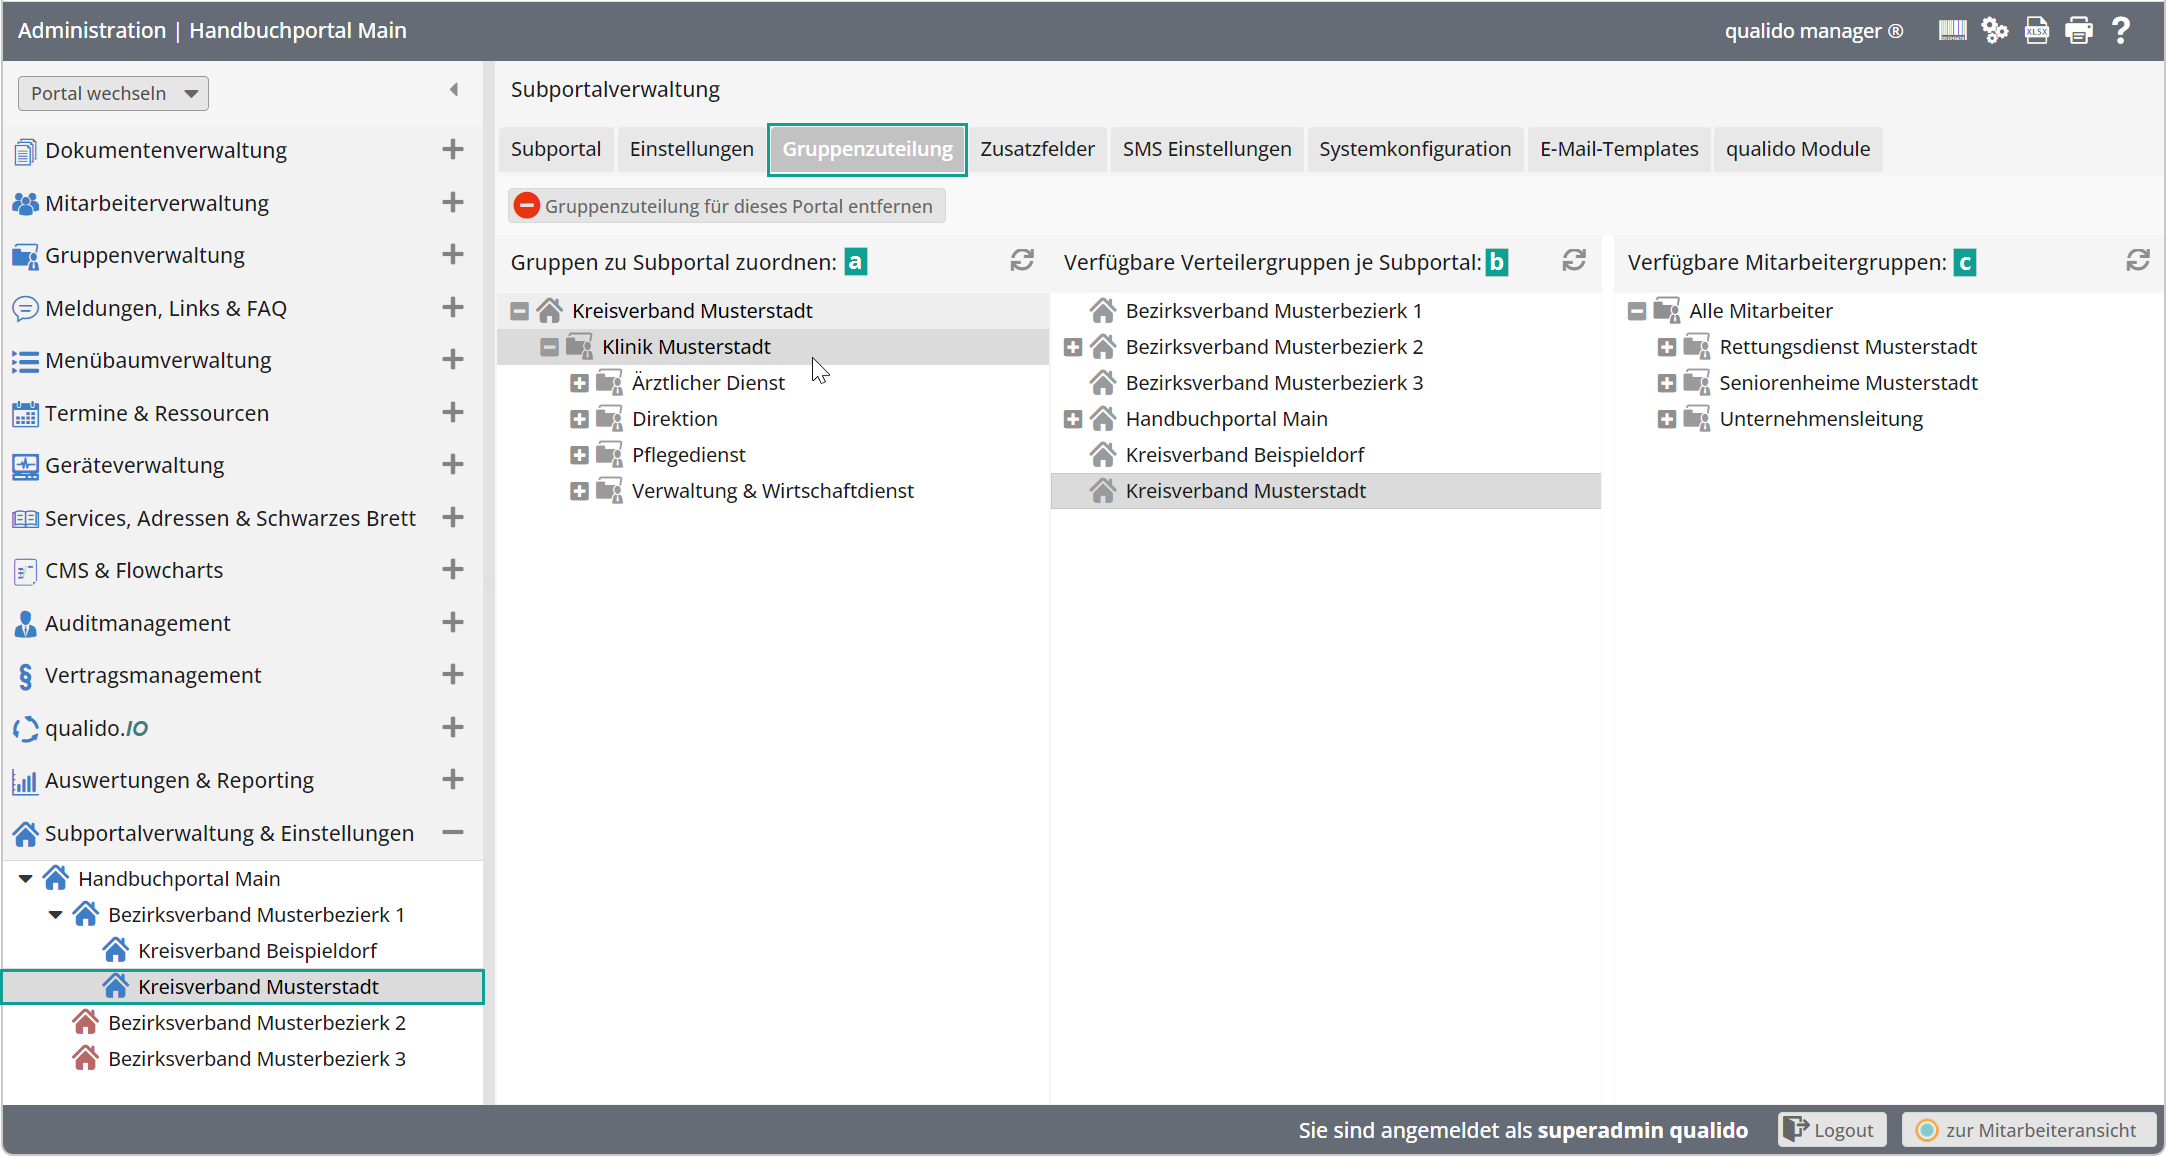
Task: Expand the Pflegedienst group node
Action: point(579,455)
